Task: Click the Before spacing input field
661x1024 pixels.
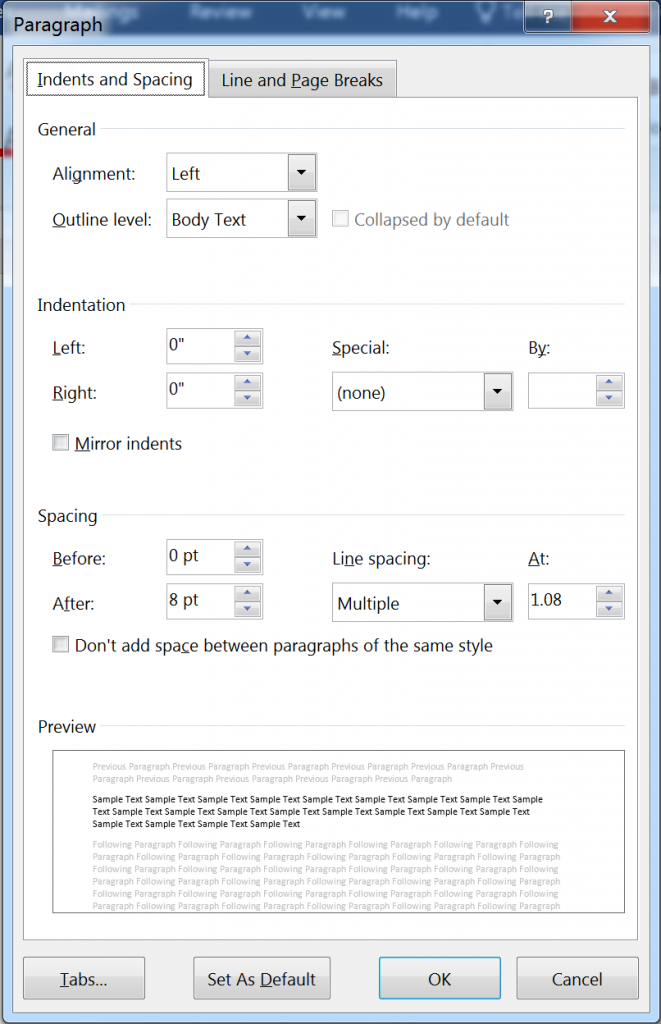Action: click(201, 556)
